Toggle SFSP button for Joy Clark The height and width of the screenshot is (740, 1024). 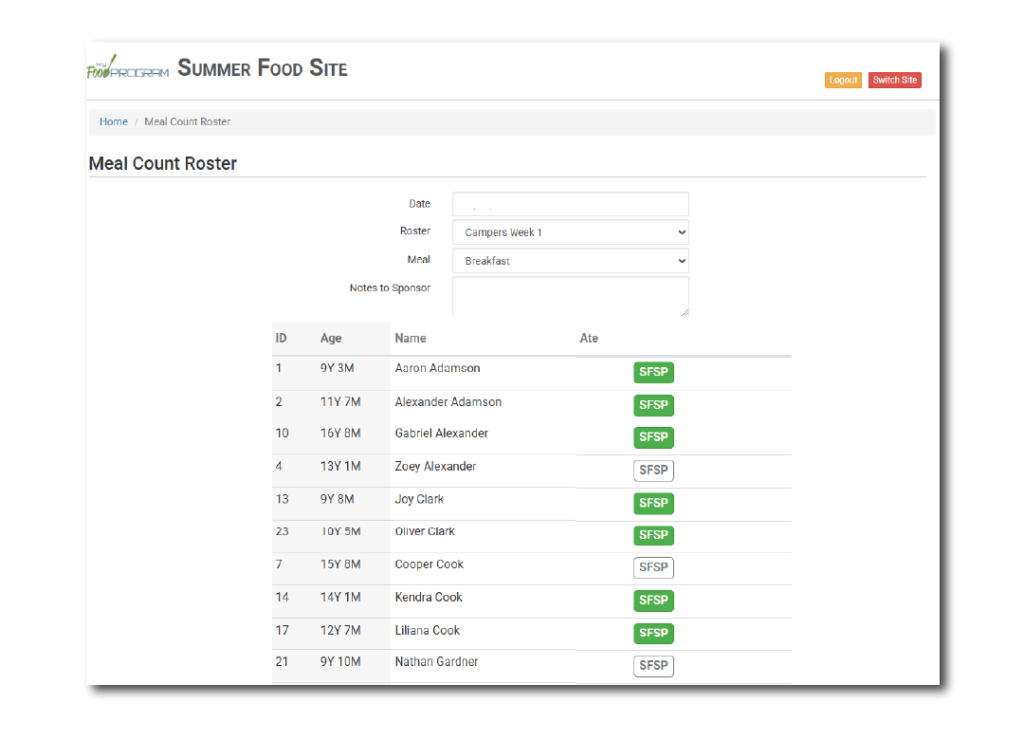pos(653,503)
